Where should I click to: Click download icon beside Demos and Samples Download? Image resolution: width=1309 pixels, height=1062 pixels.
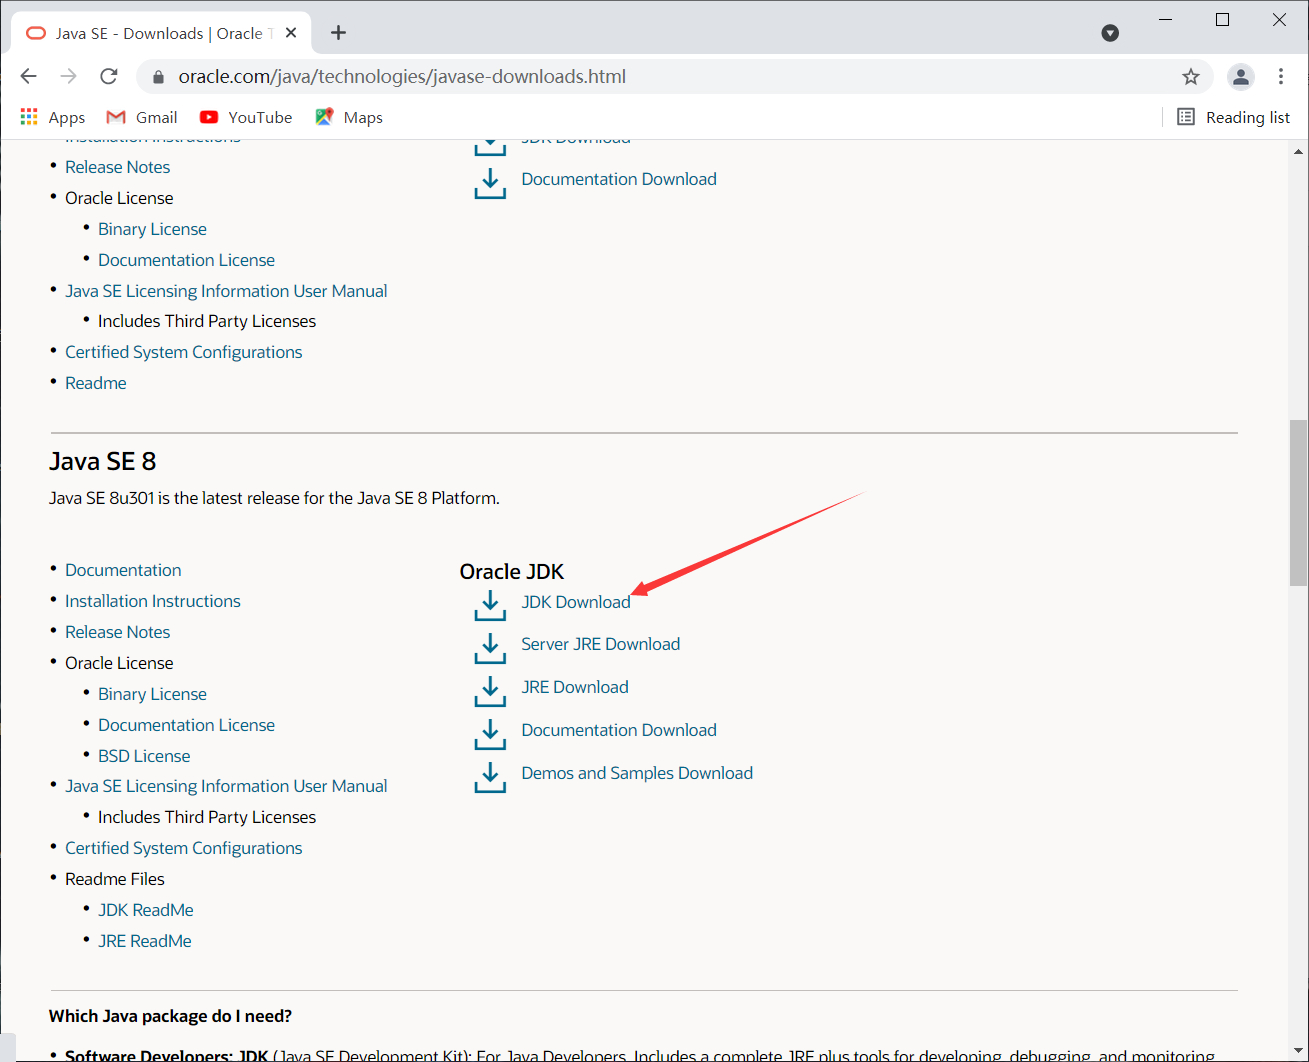pyautogui.click(x=490, y=778)
